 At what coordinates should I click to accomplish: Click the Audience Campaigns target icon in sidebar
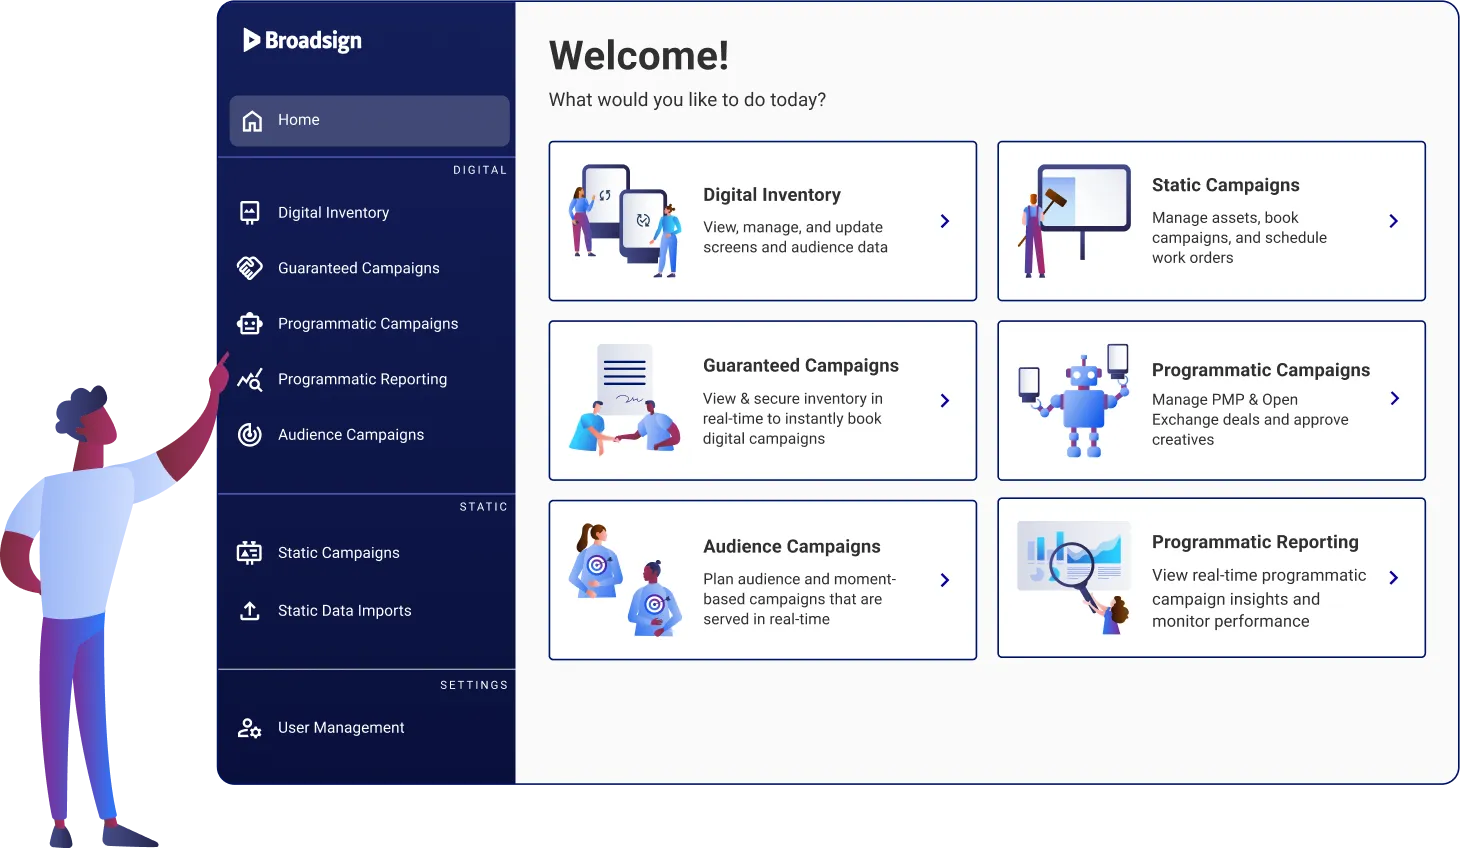pyautogui.click(x=250, y=435)
